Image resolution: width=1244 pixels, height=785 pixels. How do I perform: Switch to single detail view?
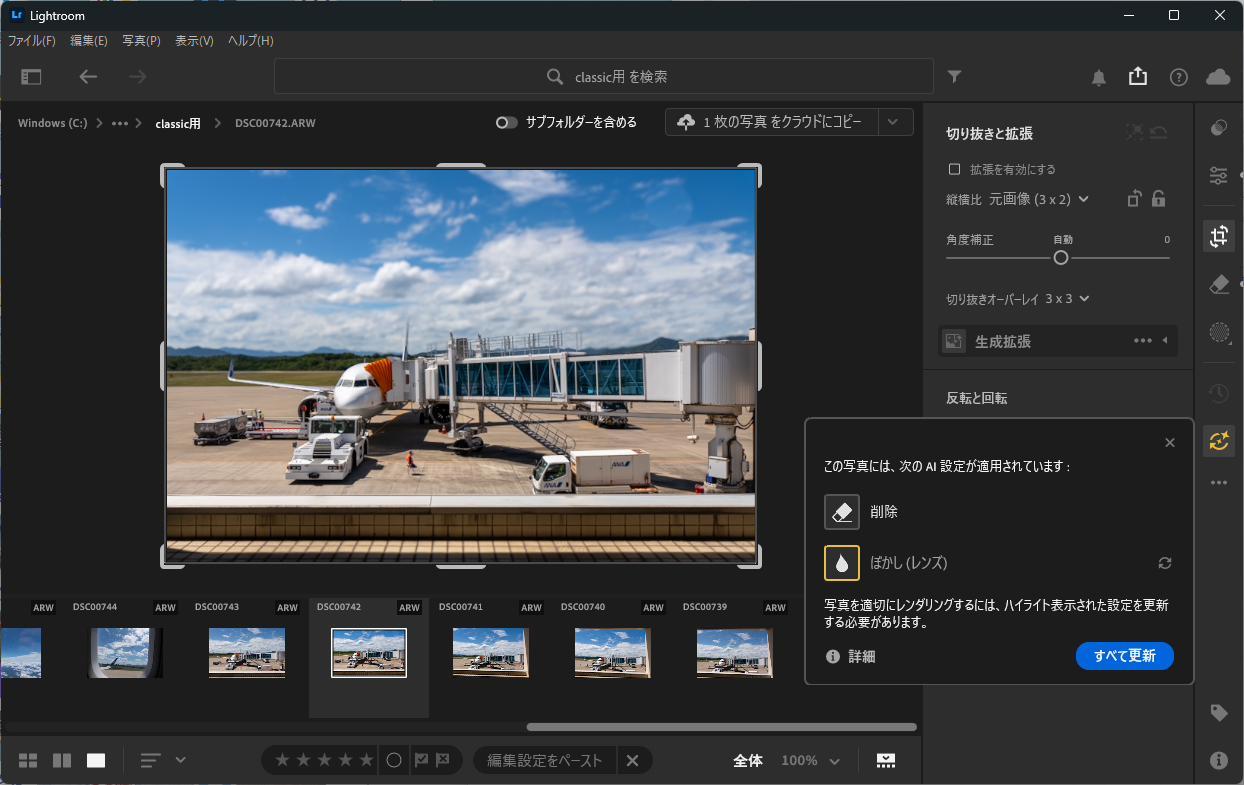(96, 760)
